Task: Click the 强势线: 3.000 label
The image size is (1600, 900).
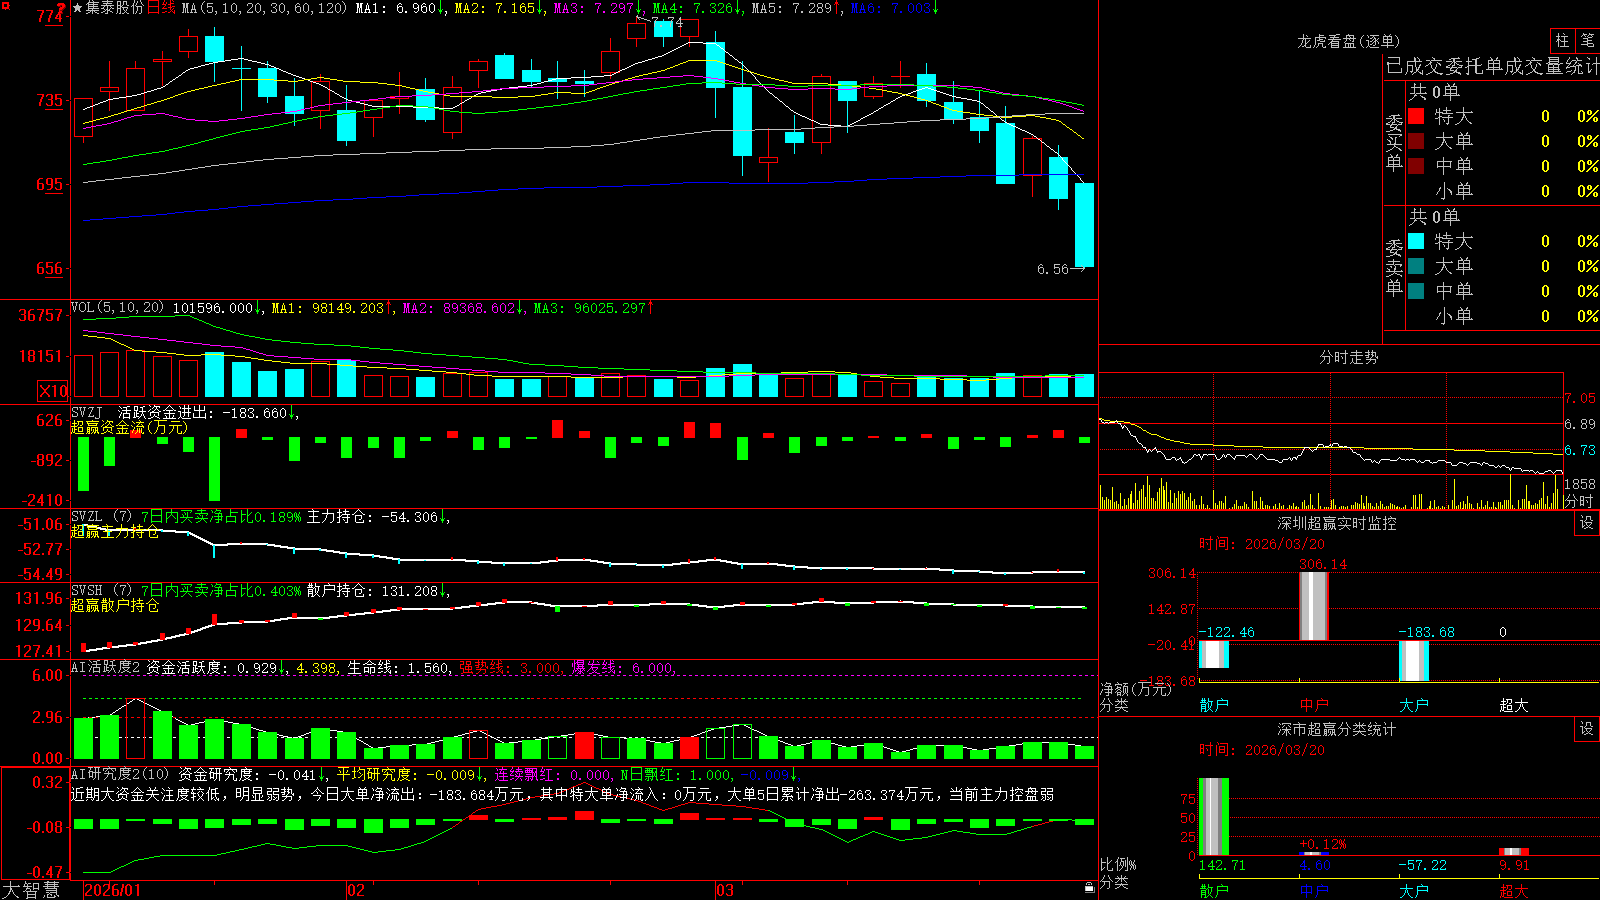Action: [x=510, y=667]
